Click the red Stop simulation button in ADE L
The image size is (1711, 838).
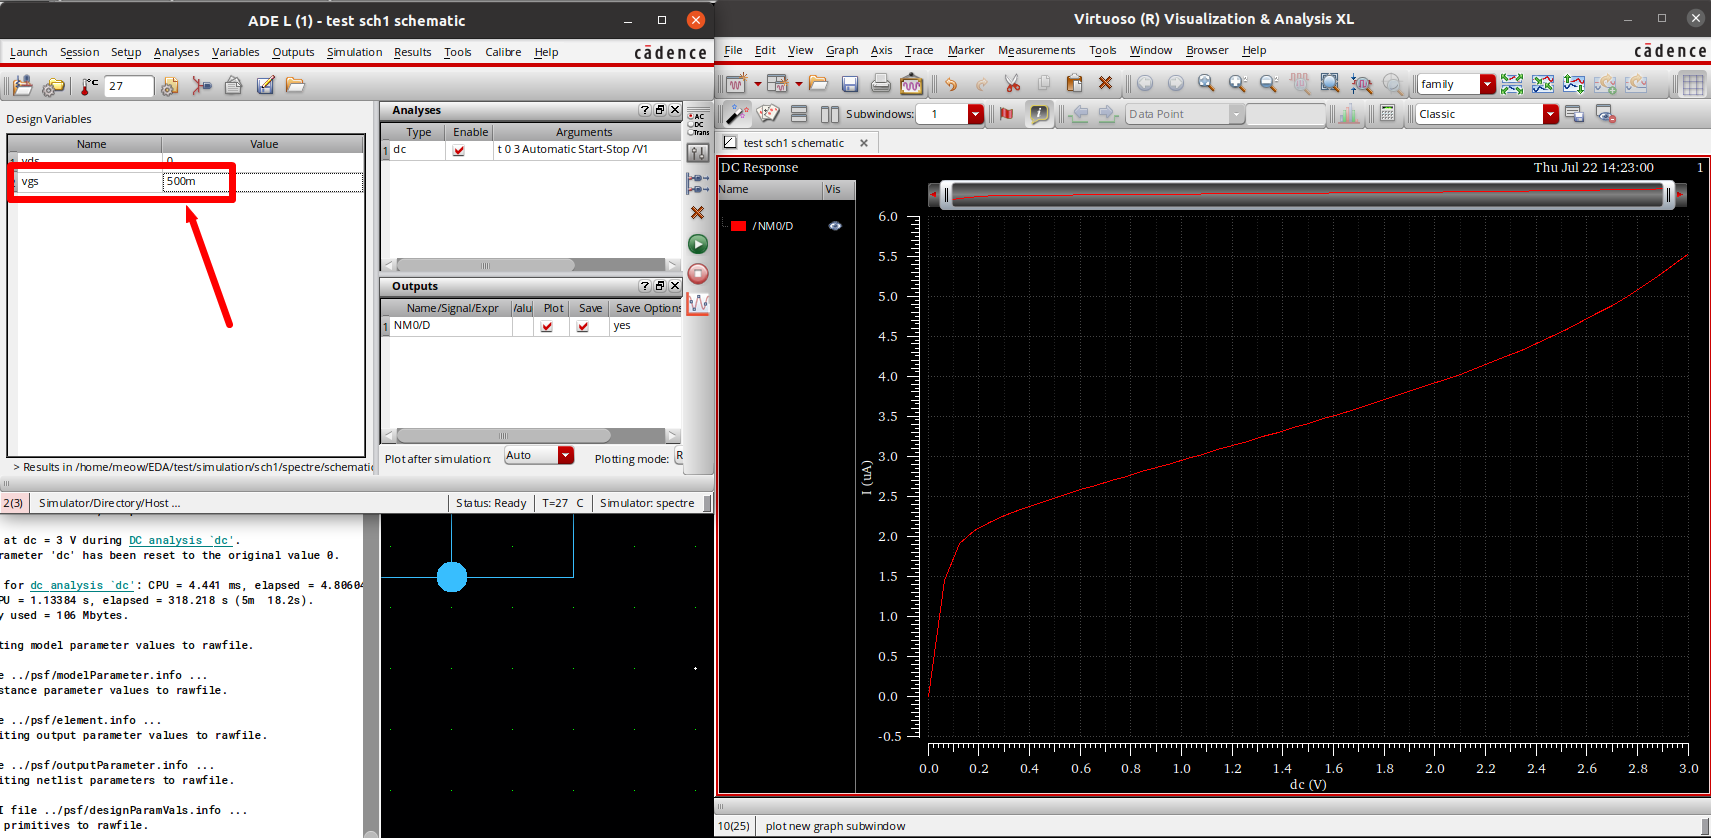click(x=698, y=273)
